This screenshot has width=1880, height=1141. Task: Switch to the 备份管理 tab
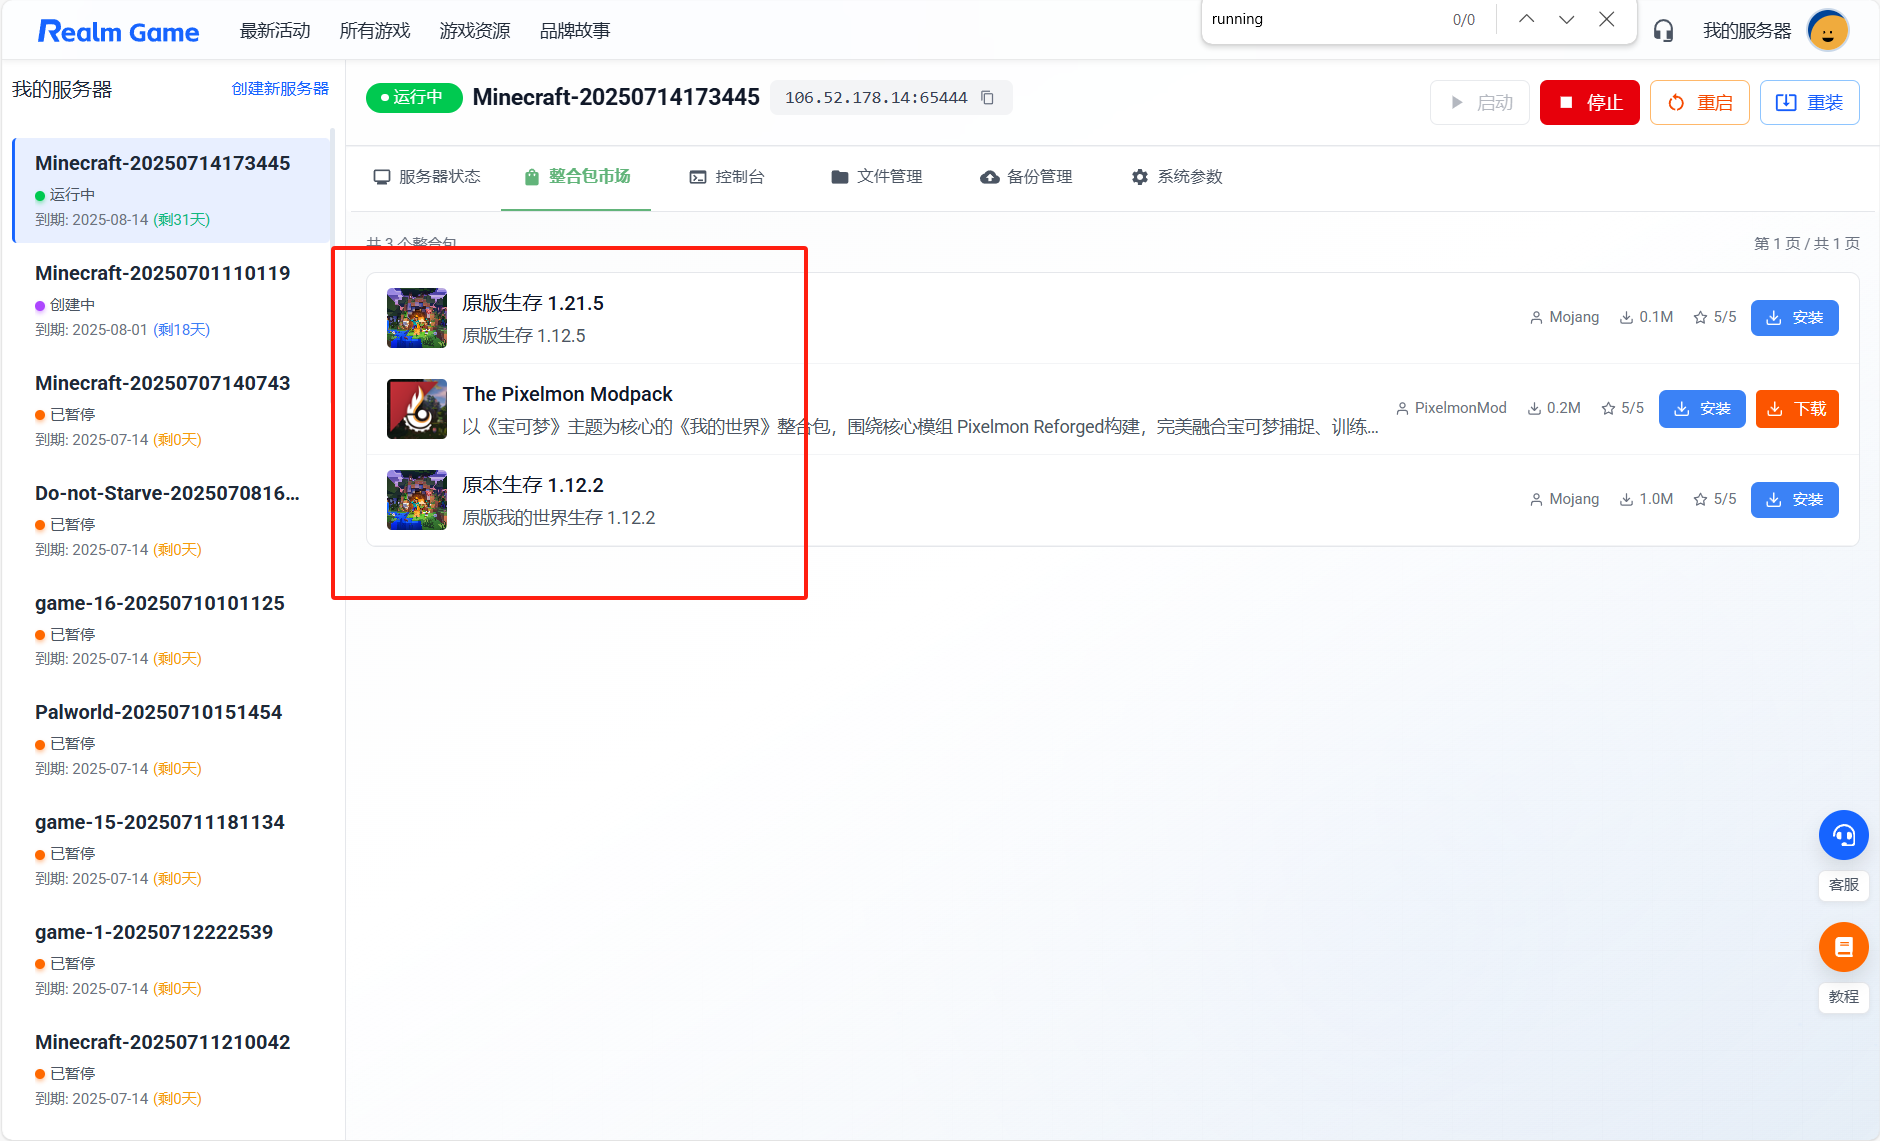[x=1027, y=177]
